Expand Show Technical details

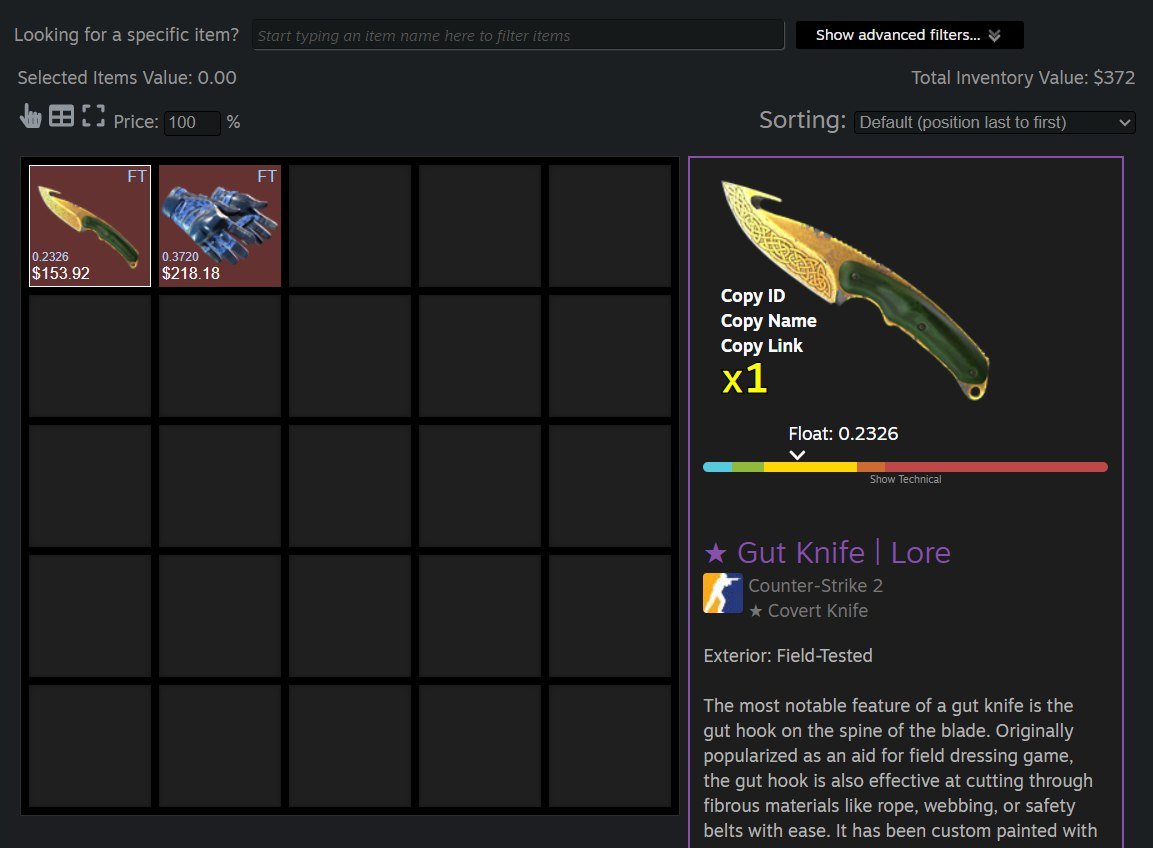pyautogui.click(x=905, y=480)
